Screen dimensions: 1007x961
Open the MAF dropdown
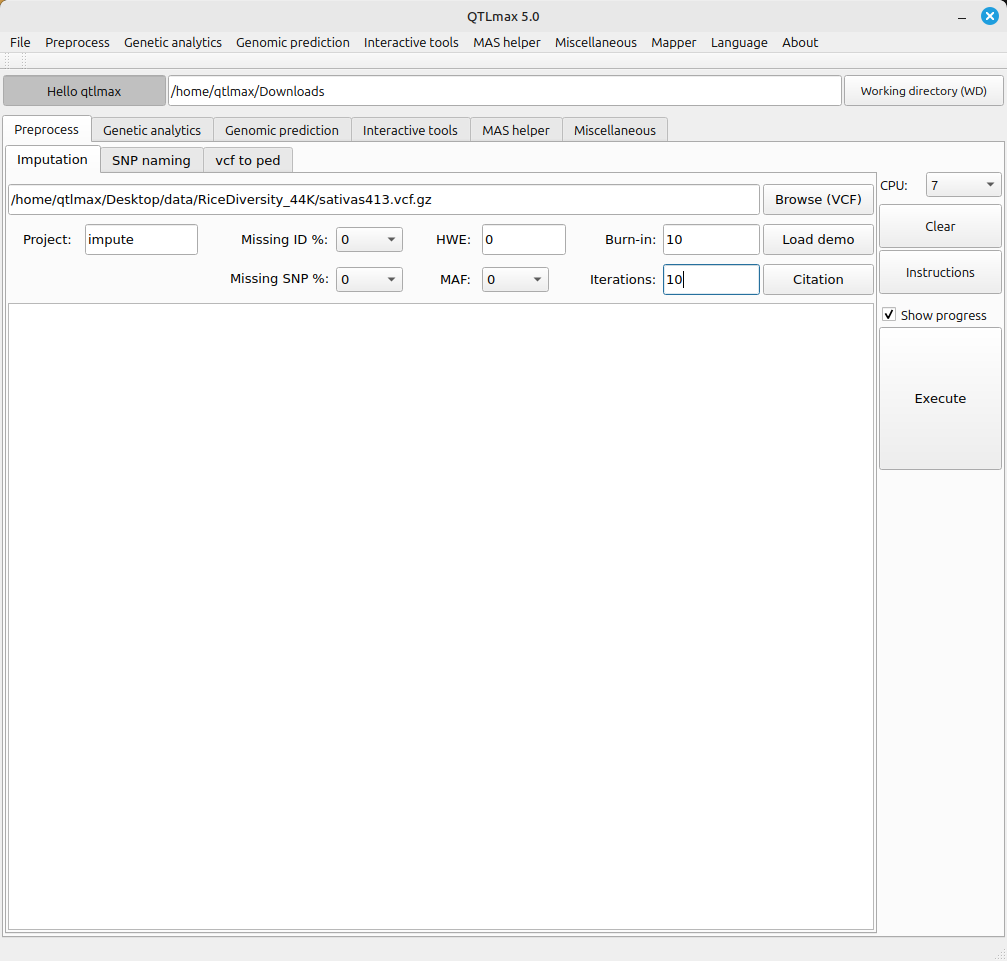click(x=515, y=280)
